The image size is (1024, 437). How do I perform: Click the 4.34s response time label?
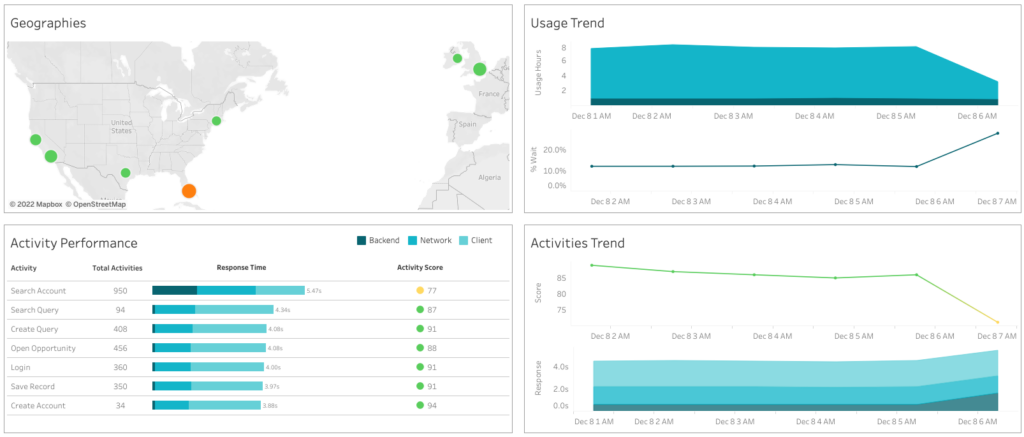pos(283,310)
